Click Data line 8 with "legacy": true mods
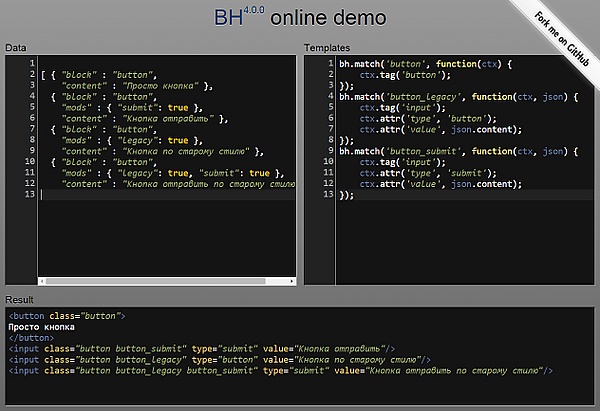The image size is (600, 411). pyautogui.click(x=132, y=140)
